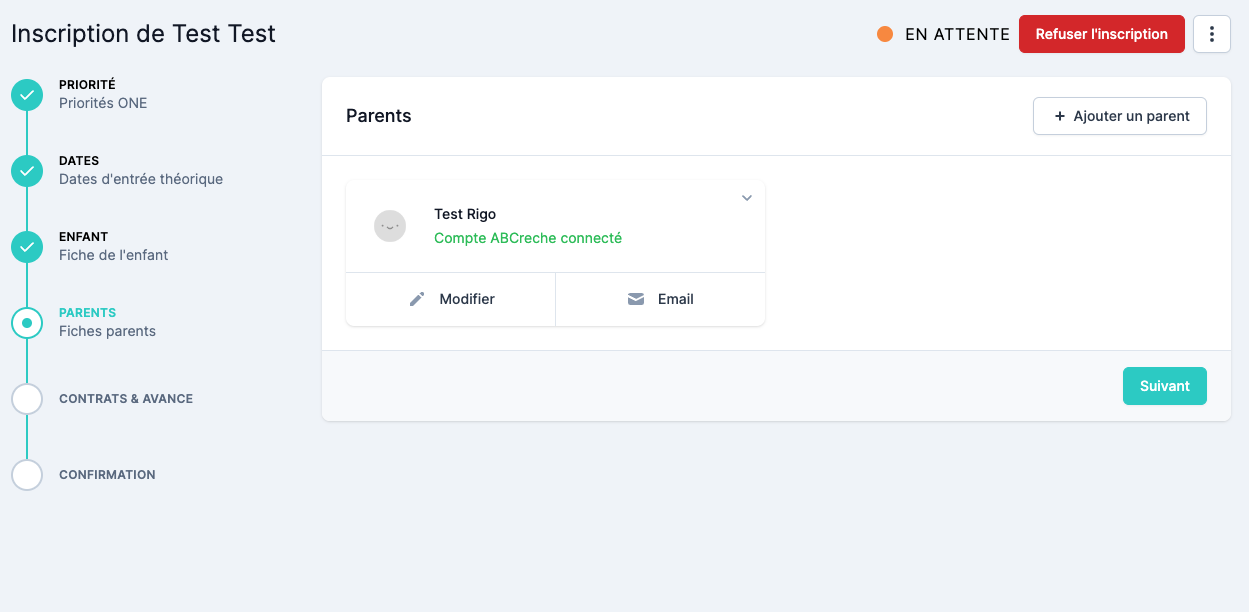Click the Enfant step checkmark circle
This screenshot has width=1249, height=612.
click(27, 247)
